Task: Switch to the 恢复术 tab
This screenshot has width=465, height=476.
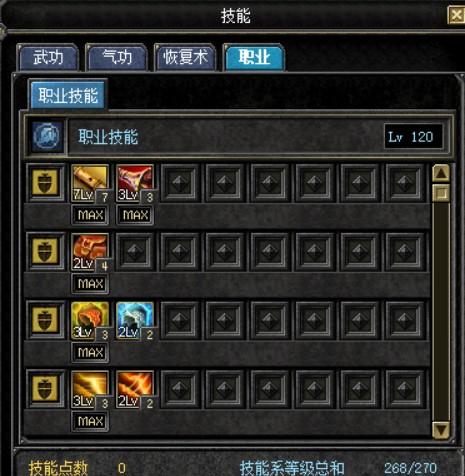Action: tap(186, 57)
